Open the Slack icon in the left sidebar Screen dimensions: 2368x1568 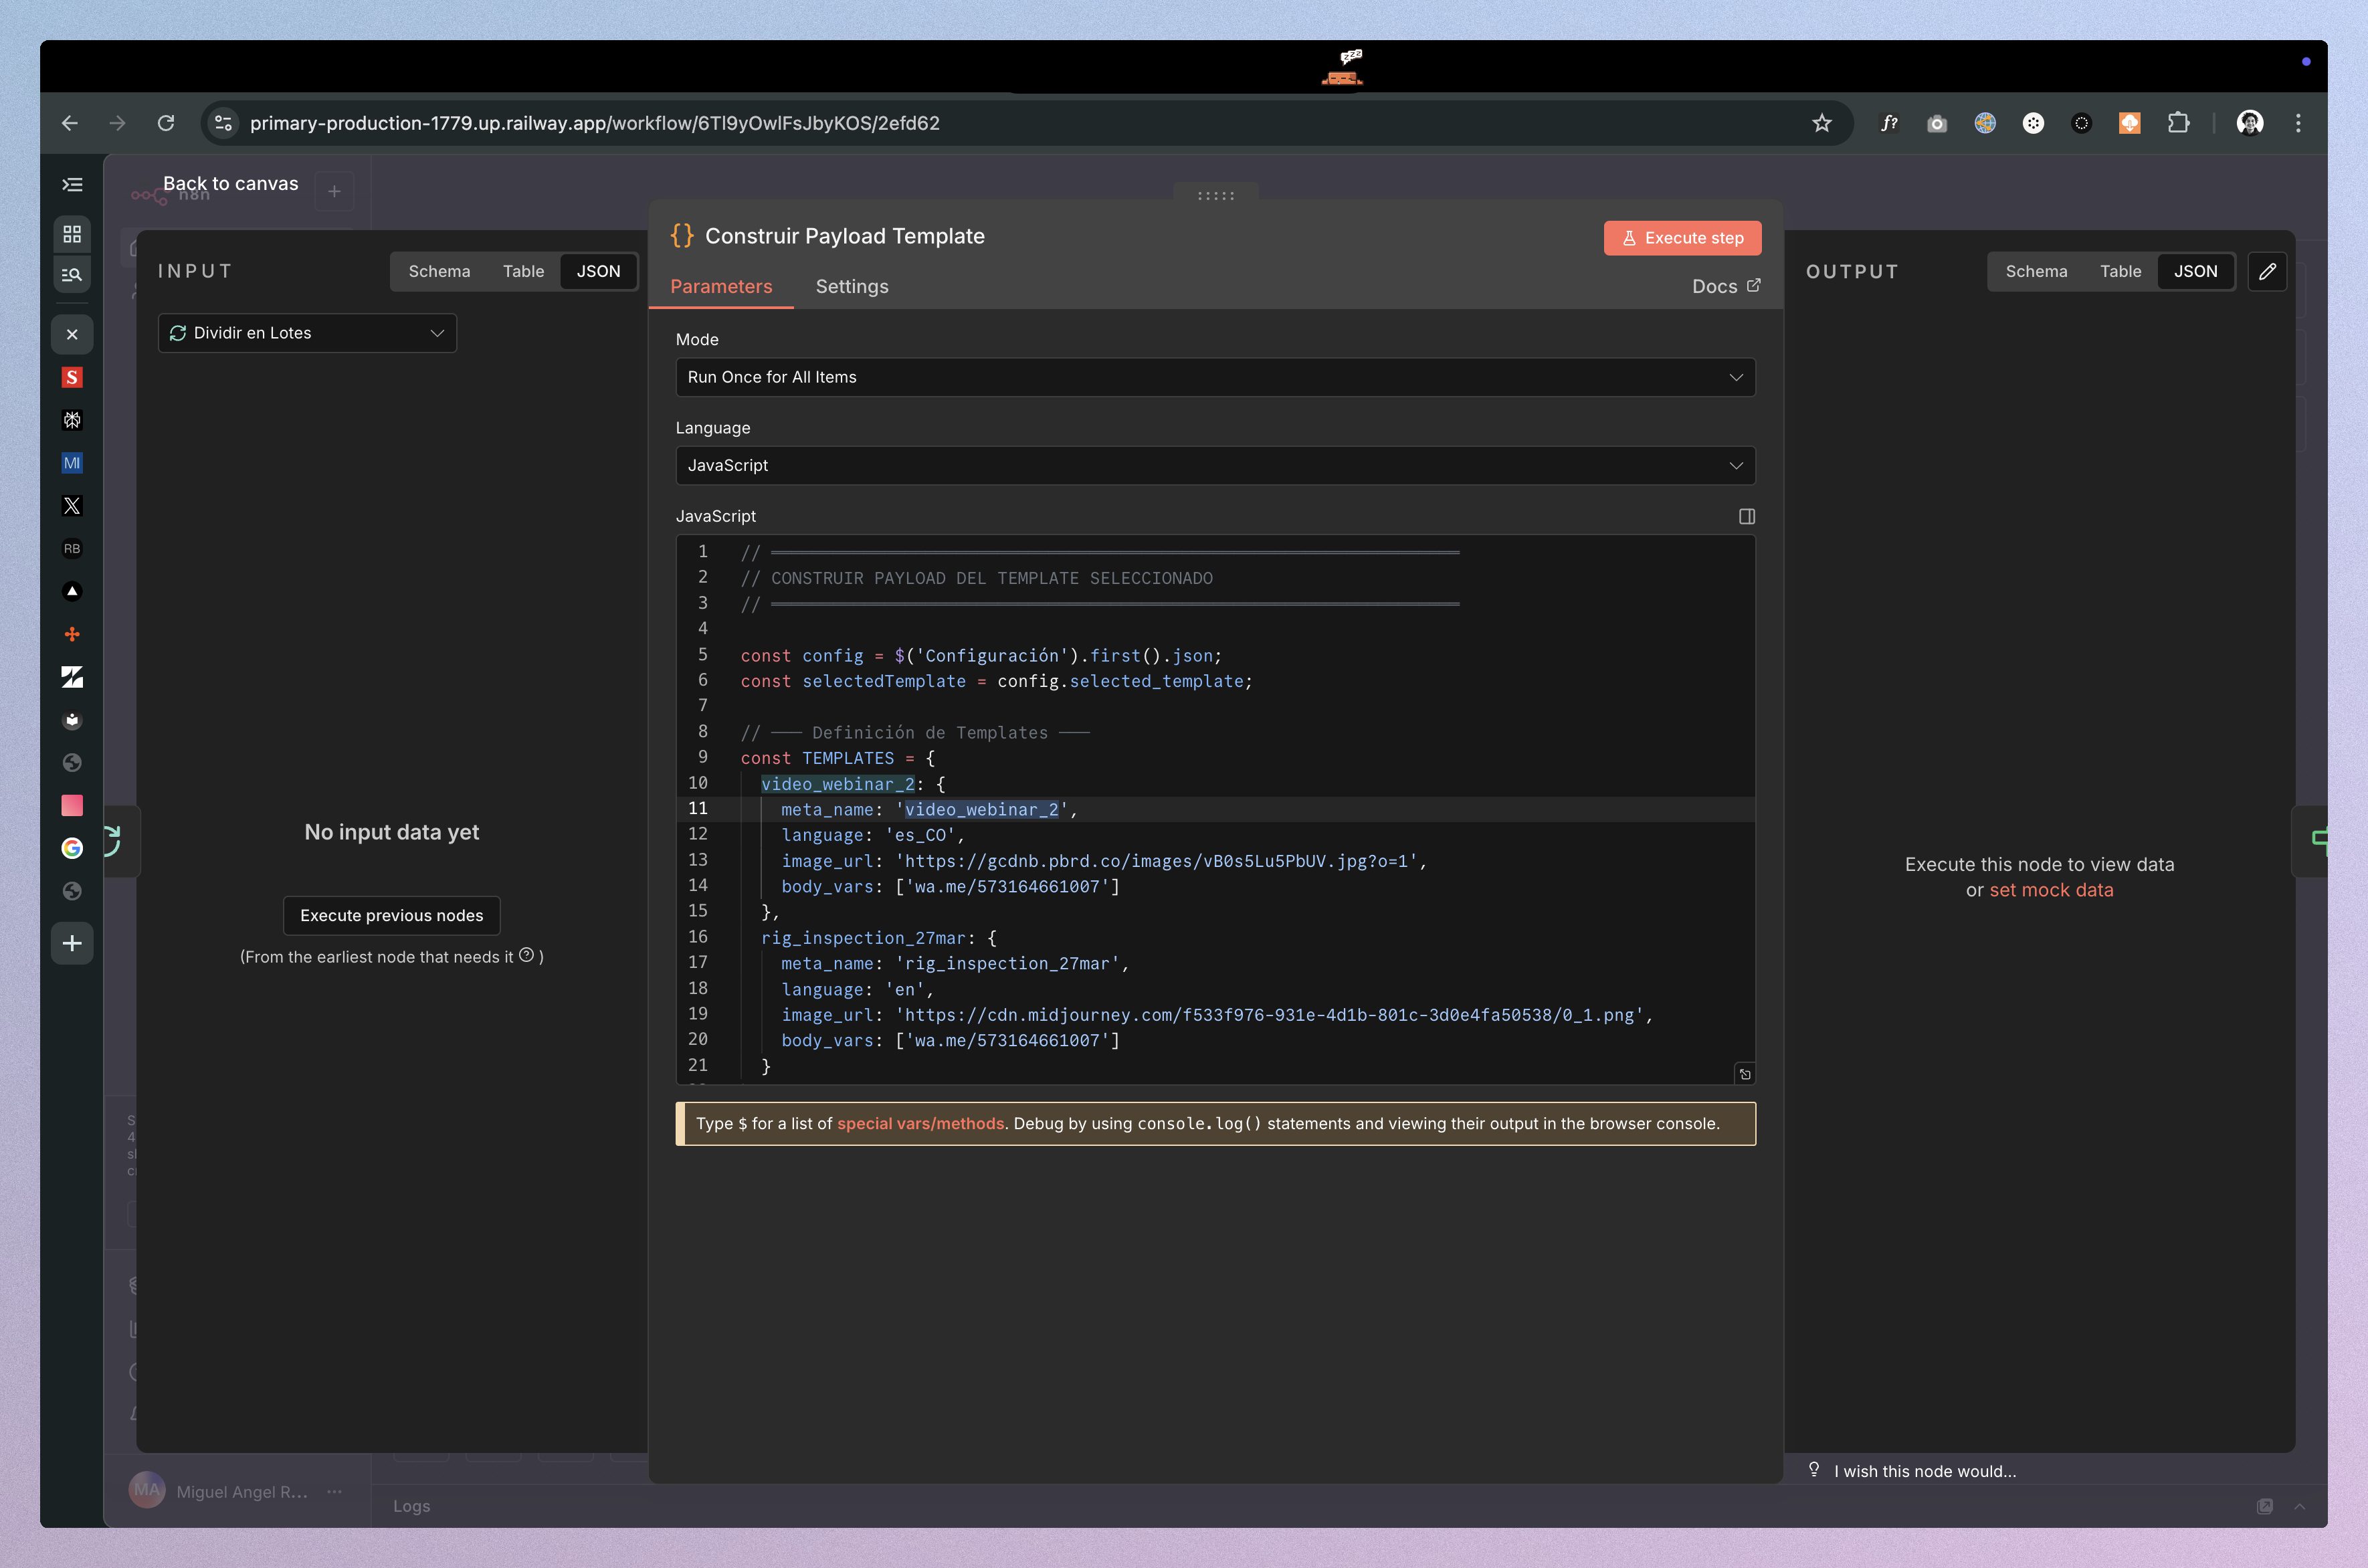coord(71,377)
